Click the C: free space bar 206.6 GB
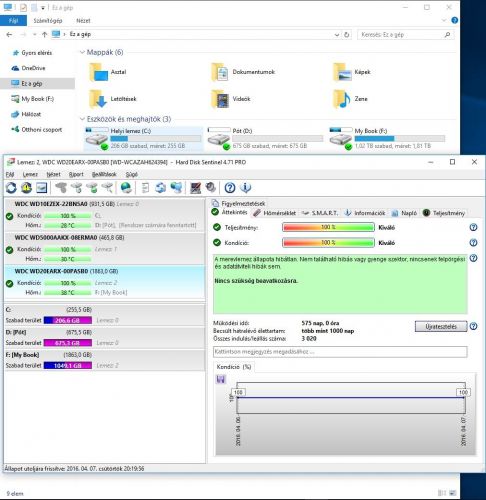 click(x=68, y=320)
